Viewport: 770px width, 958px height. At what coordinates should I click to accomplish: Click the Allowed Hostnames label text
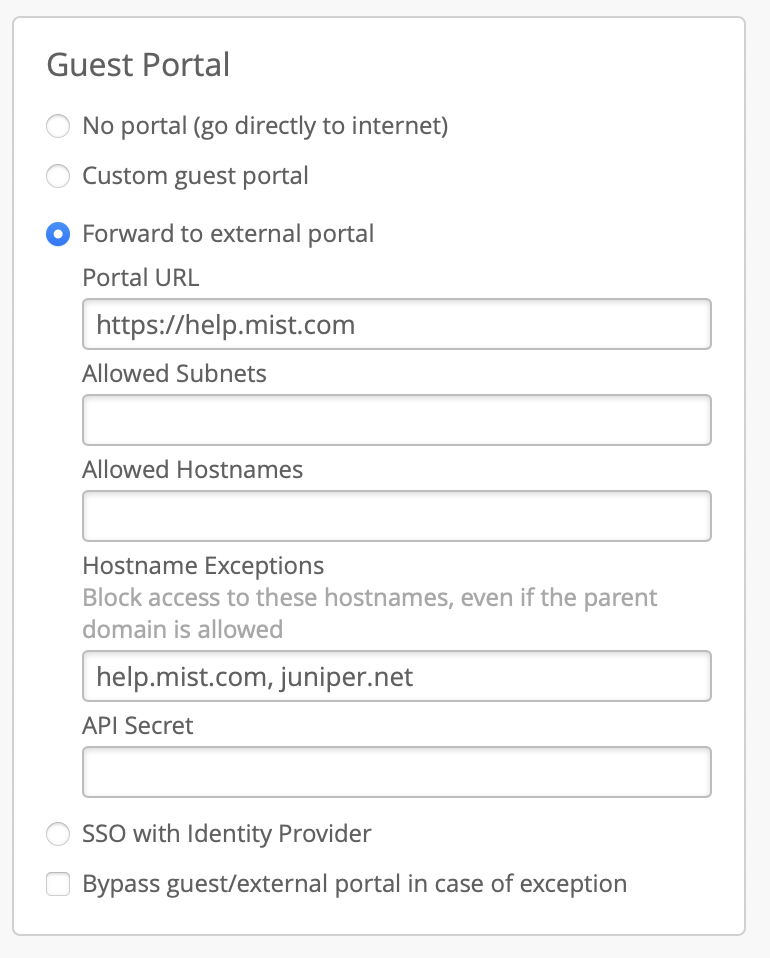(192, 469)
